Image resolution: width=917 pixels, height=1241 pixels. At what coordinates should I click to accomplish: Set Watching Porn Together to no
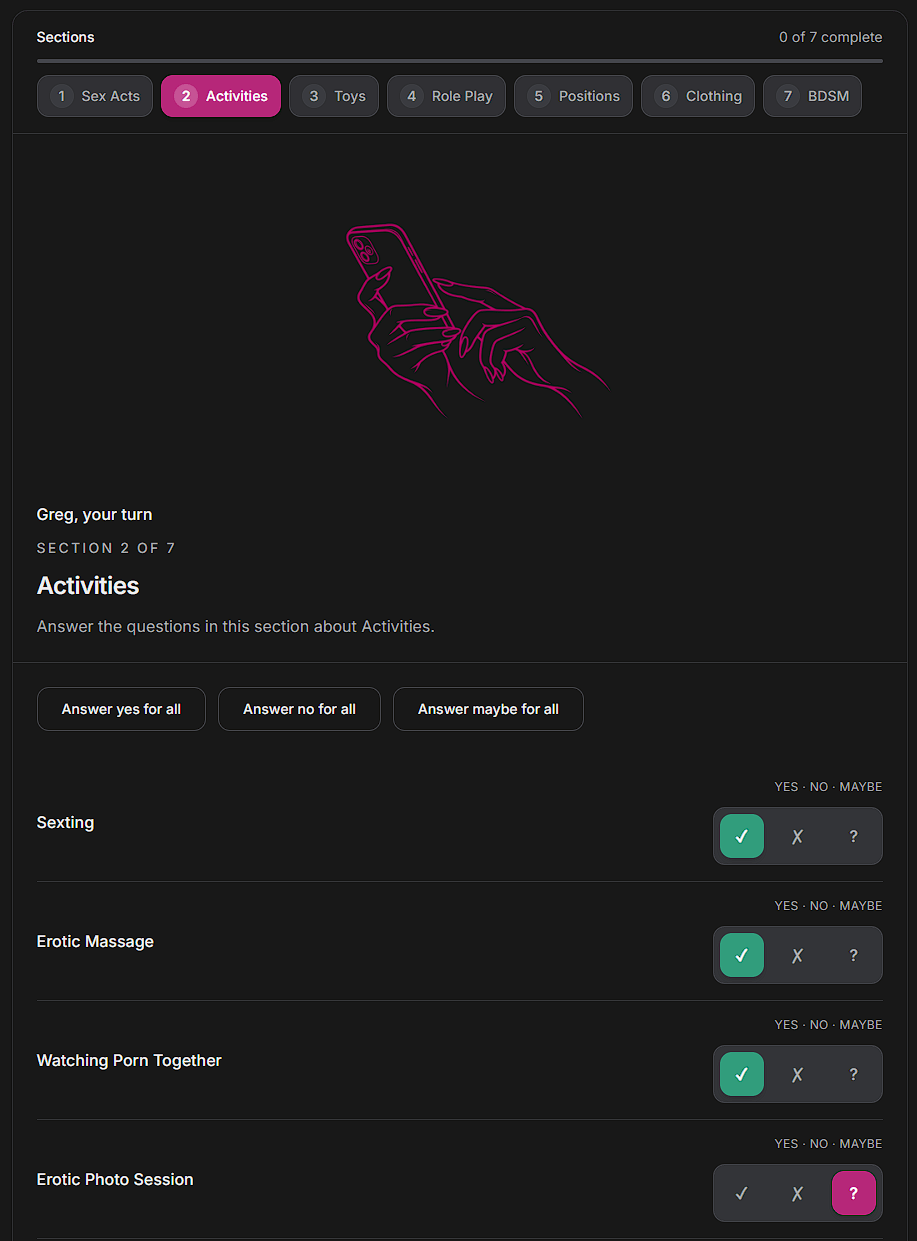click(x=797, y=1074)
